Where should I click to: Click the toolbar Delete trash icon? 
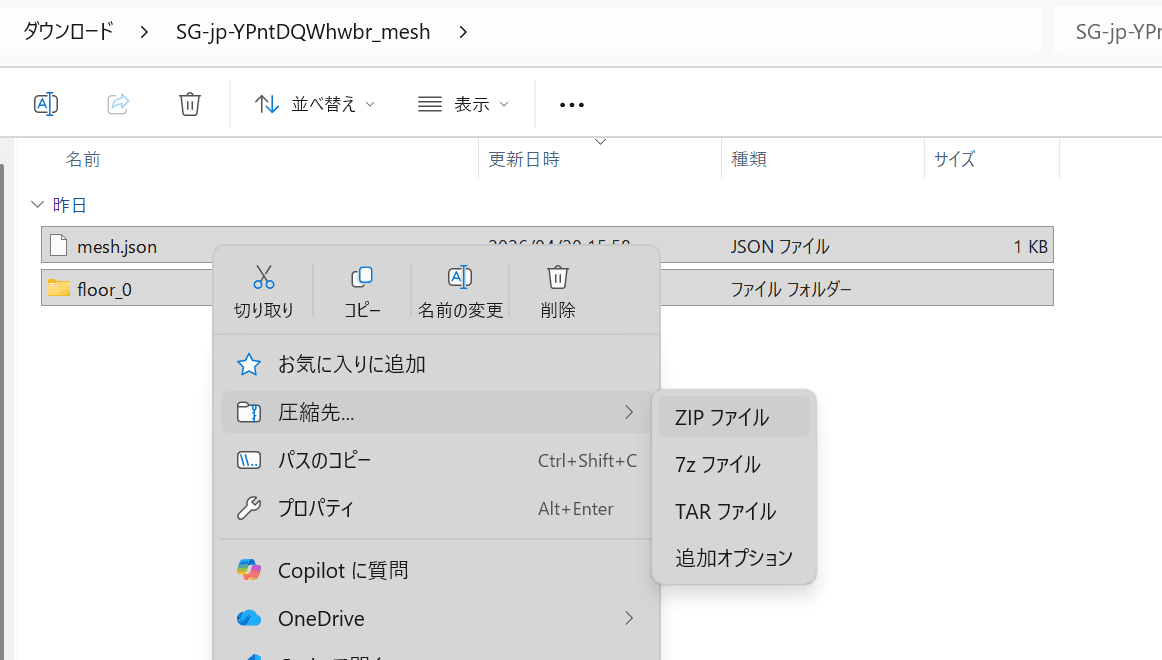pos(190,104)
